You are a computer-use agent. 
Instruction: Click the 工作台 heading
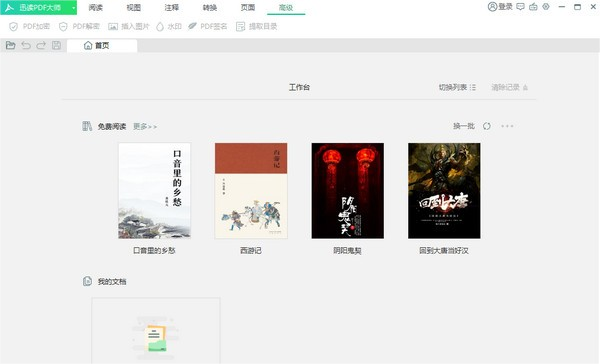click(299, 87)
